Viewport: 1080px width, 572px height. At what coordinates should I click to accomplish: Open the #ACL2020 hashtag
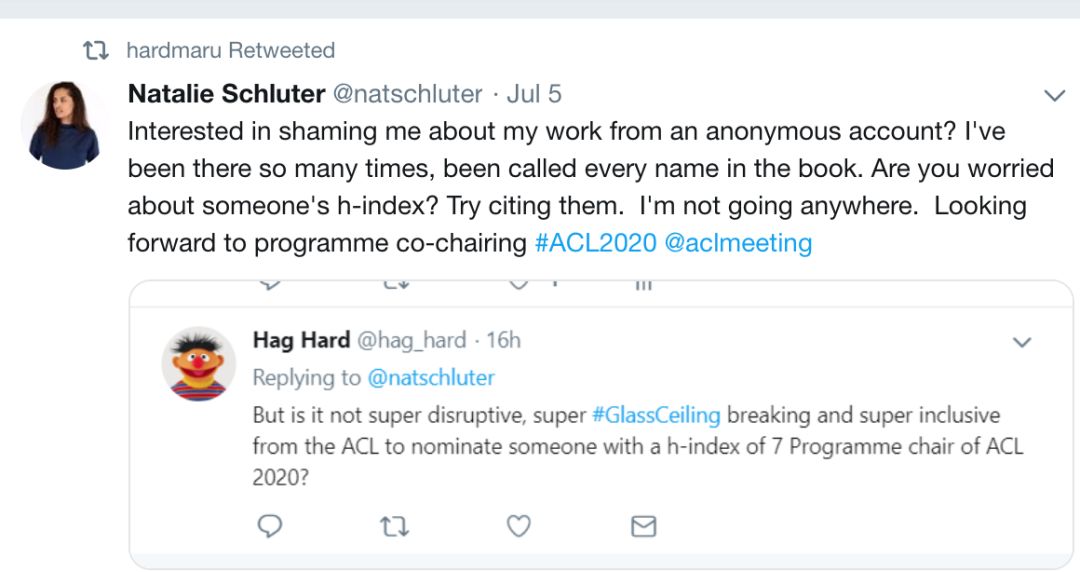point(595,243)
